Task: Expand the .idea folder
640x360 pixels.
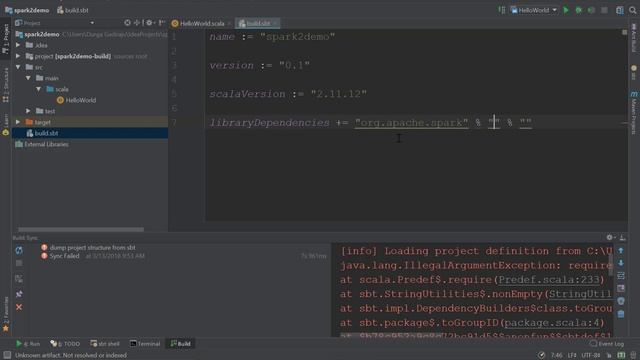Action: (x=18, y=45)
